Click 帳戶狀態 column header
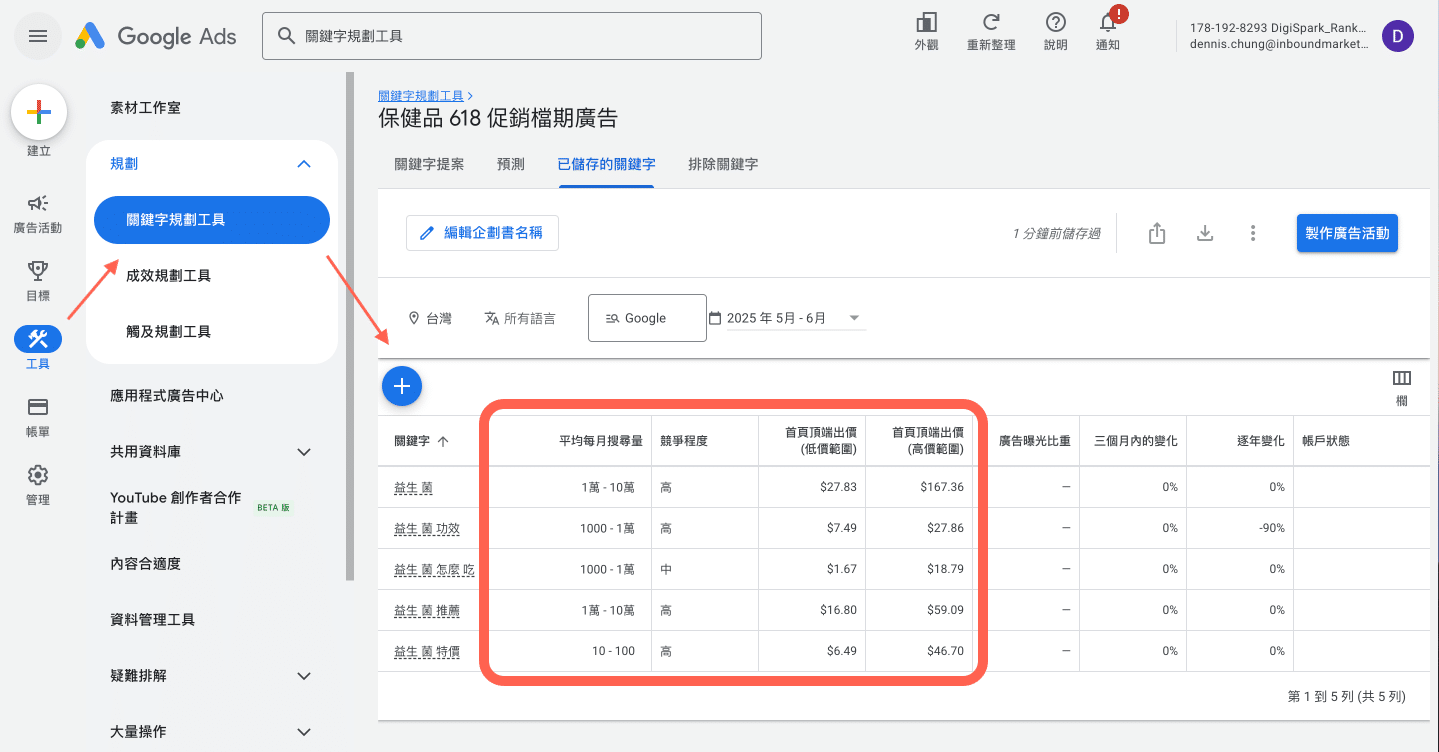The image size is (1439, 752). coord(1326,440)
